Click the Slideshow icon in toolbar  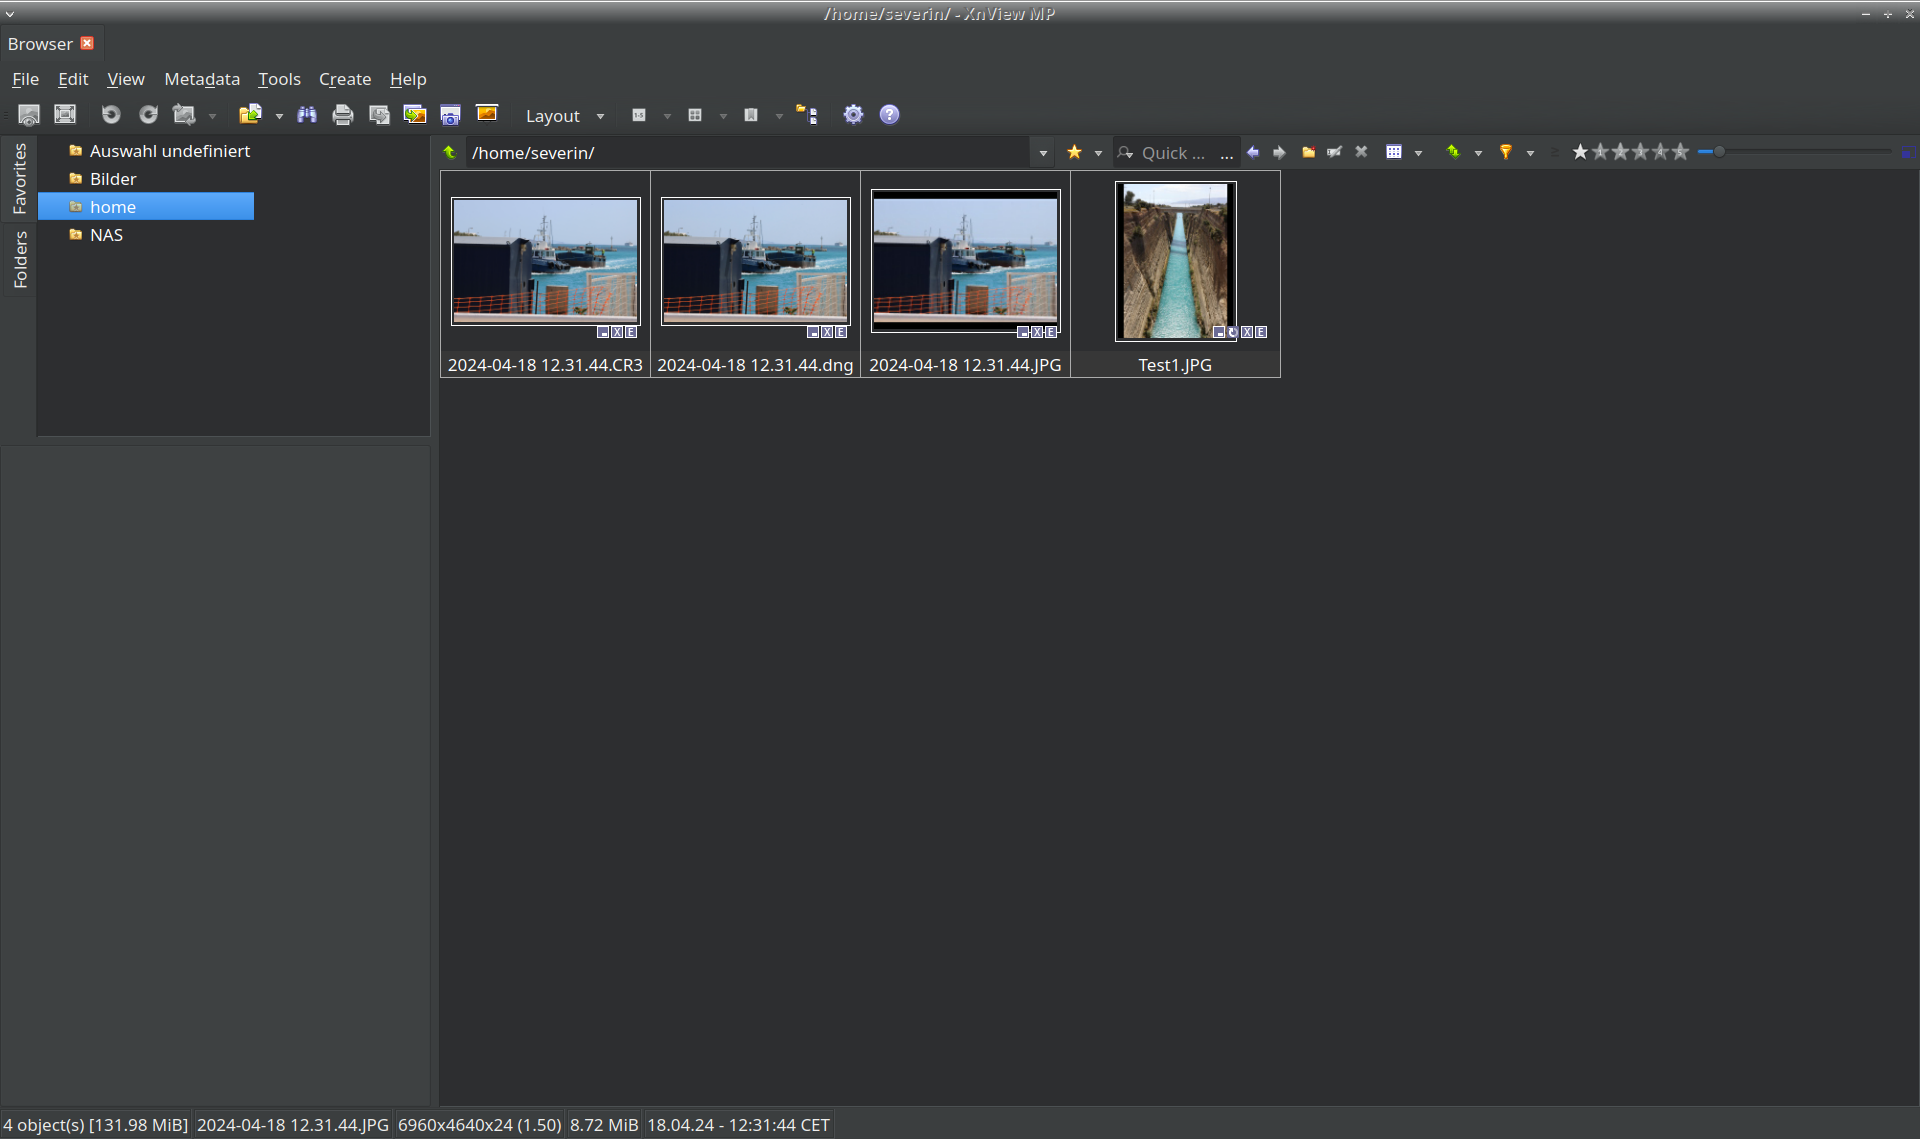click(x=487, y=114)
